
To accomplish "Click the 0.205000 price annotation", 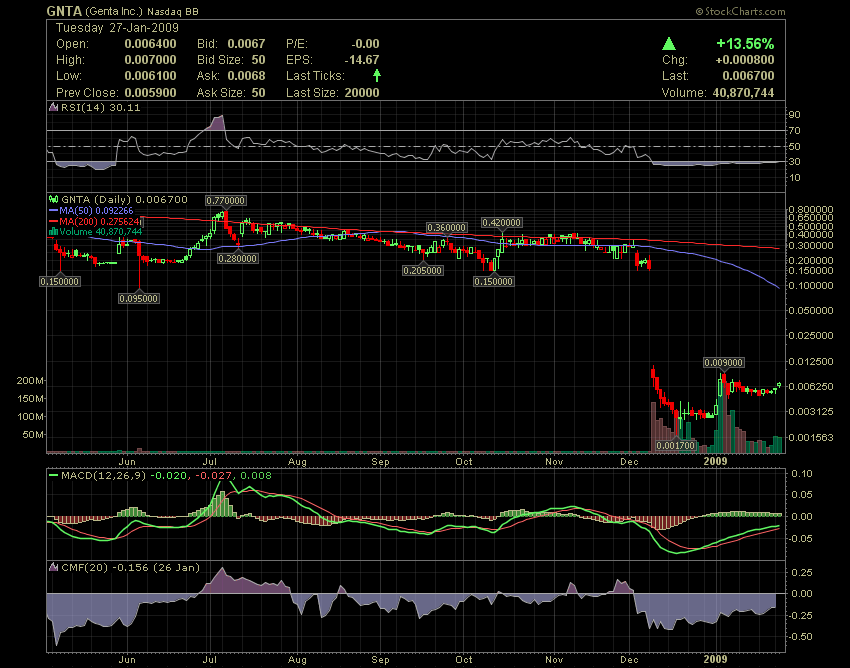I will pos(423,270).
